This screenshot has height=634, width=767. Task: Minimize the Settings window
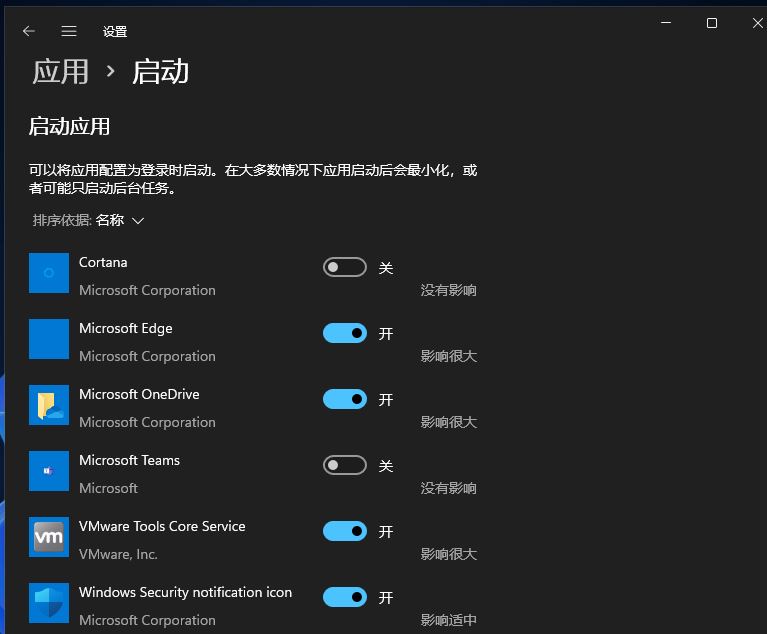[666, 23]
